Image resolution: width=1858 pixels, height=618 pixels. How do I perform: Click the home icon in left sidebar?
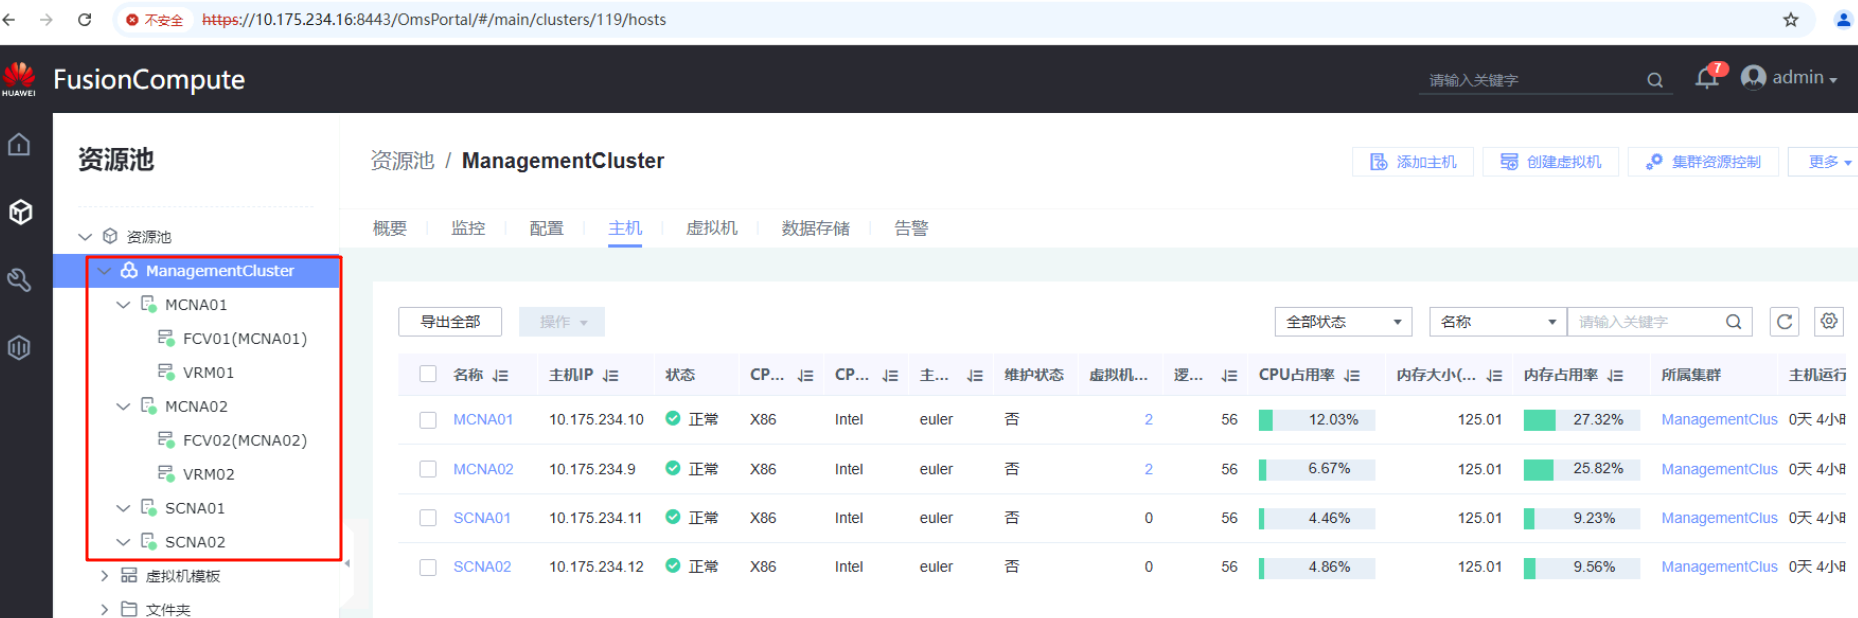19,145
